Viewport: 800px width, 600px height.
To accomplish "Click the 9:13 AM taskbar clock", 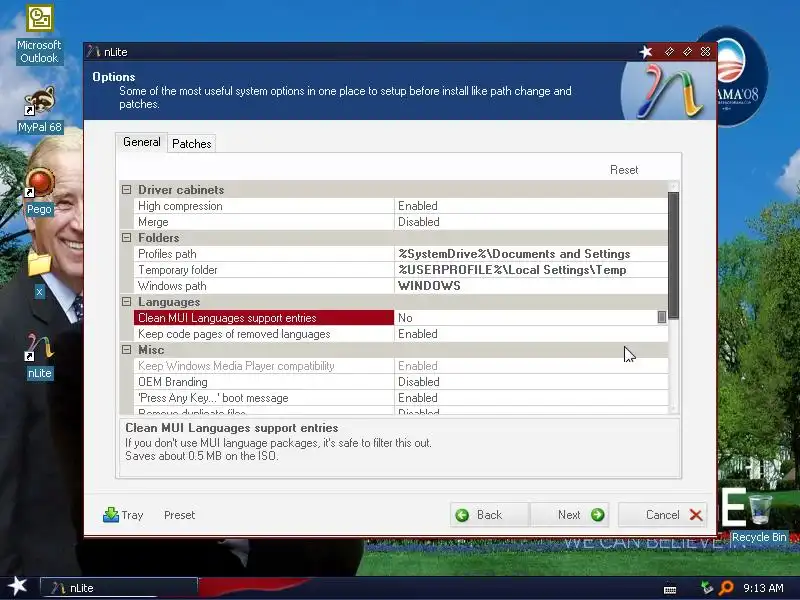I will [763, 588].
